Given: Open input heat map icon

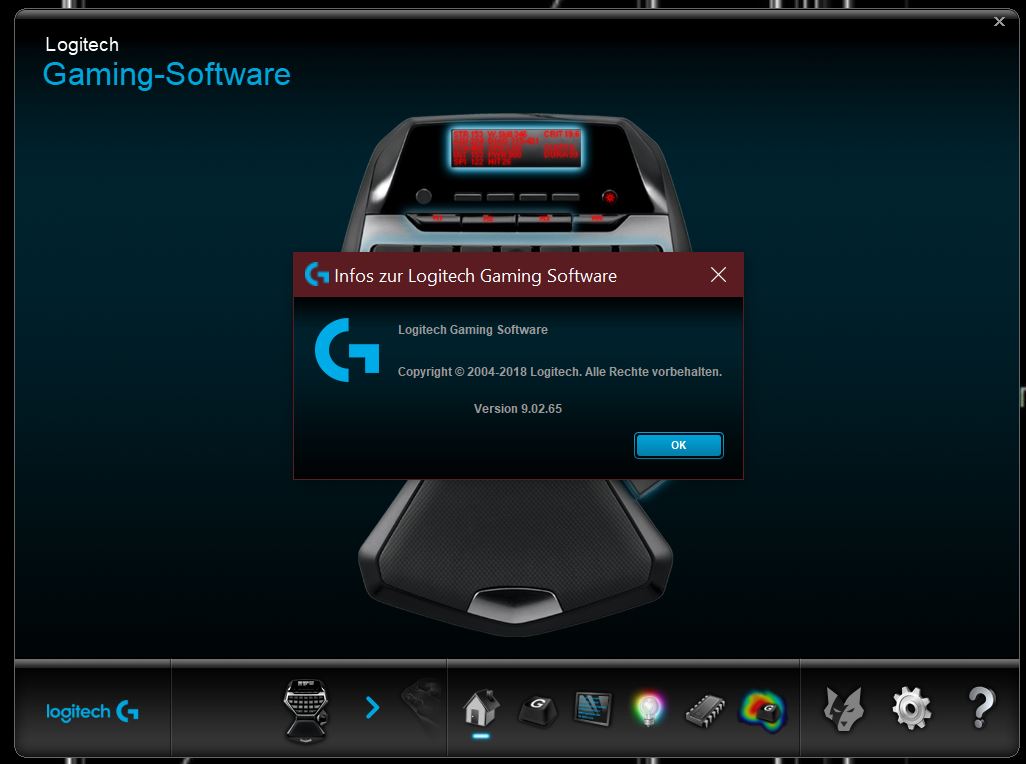Looking at the screenshot, I should 763,710.
